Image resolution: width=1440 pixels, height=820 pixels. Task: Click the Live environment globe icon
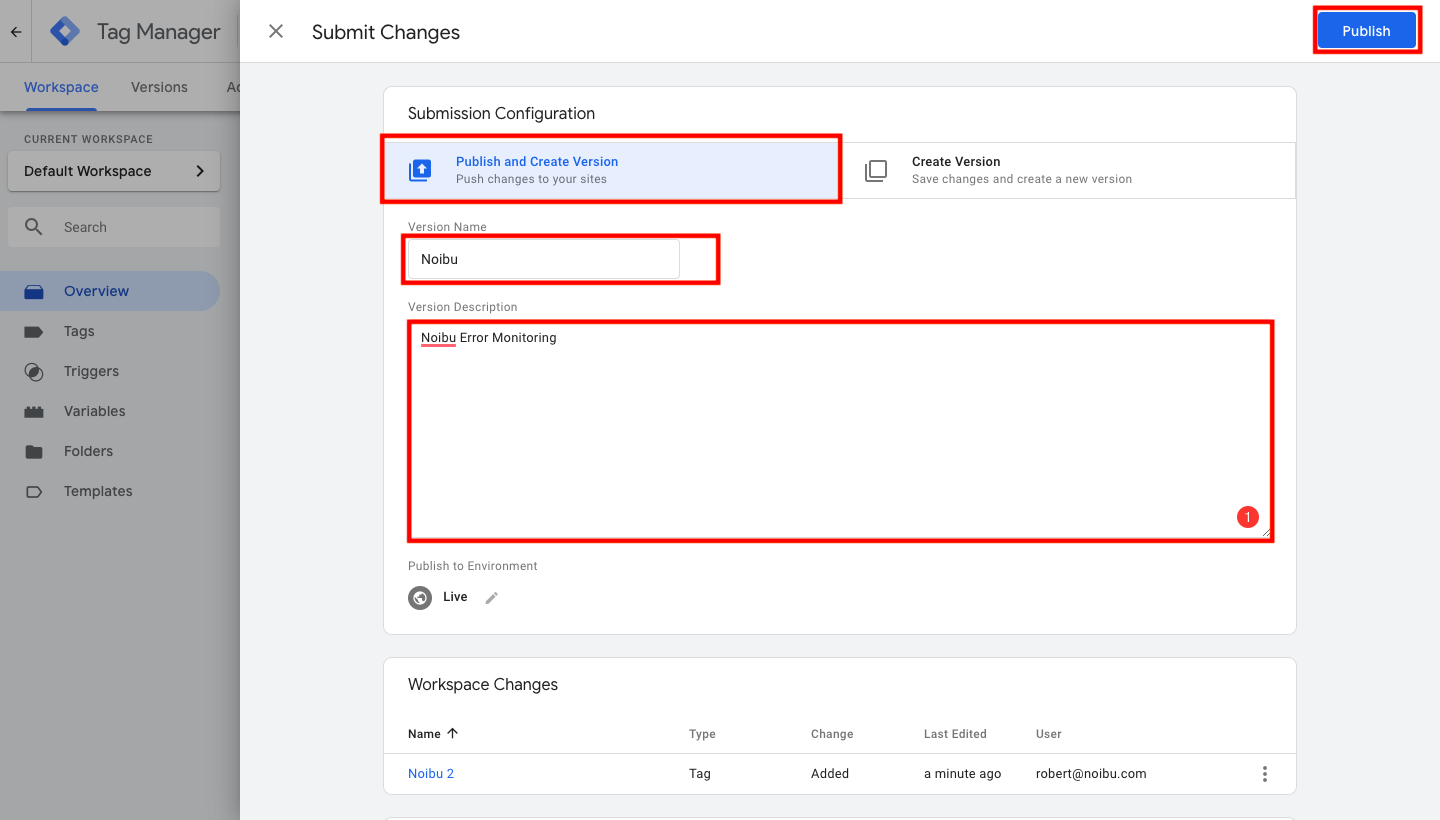click(x=420, y=598)
